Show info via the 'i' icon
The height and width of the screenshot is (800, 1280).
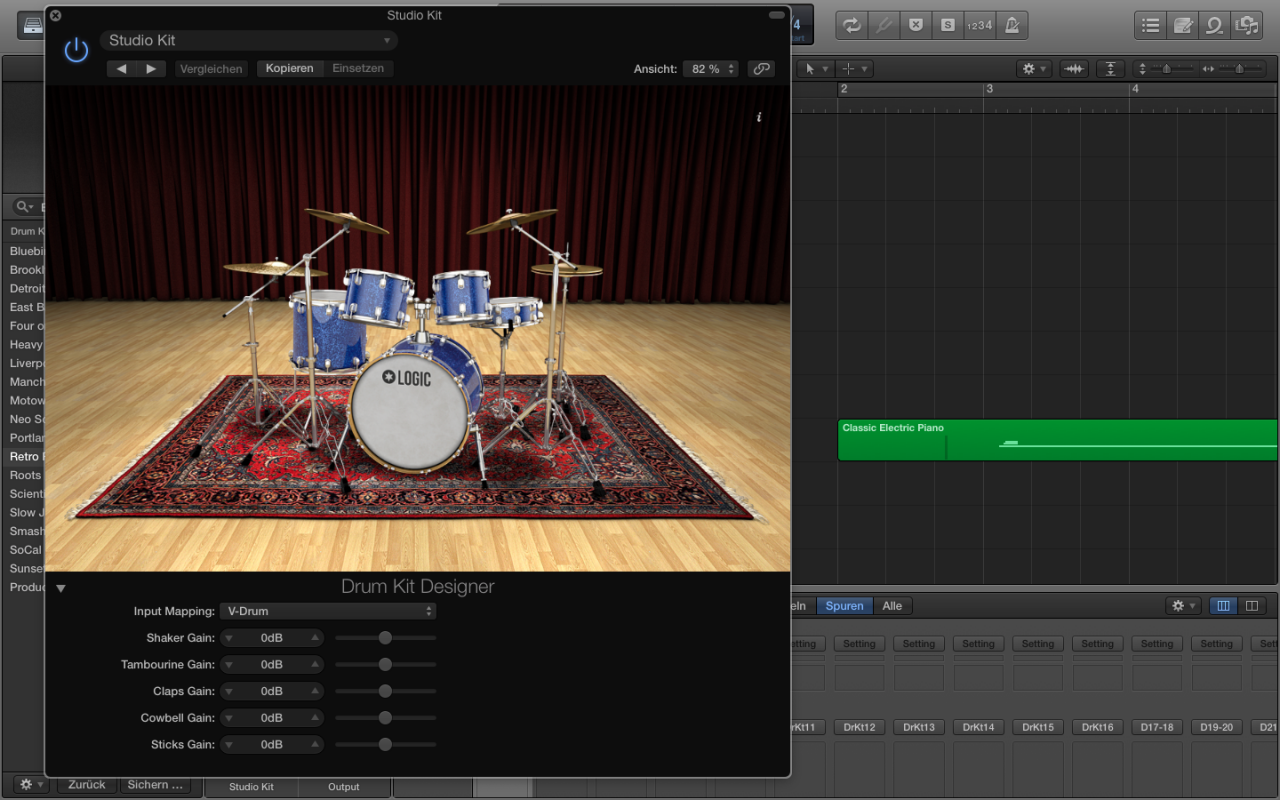tap(759, 117)
